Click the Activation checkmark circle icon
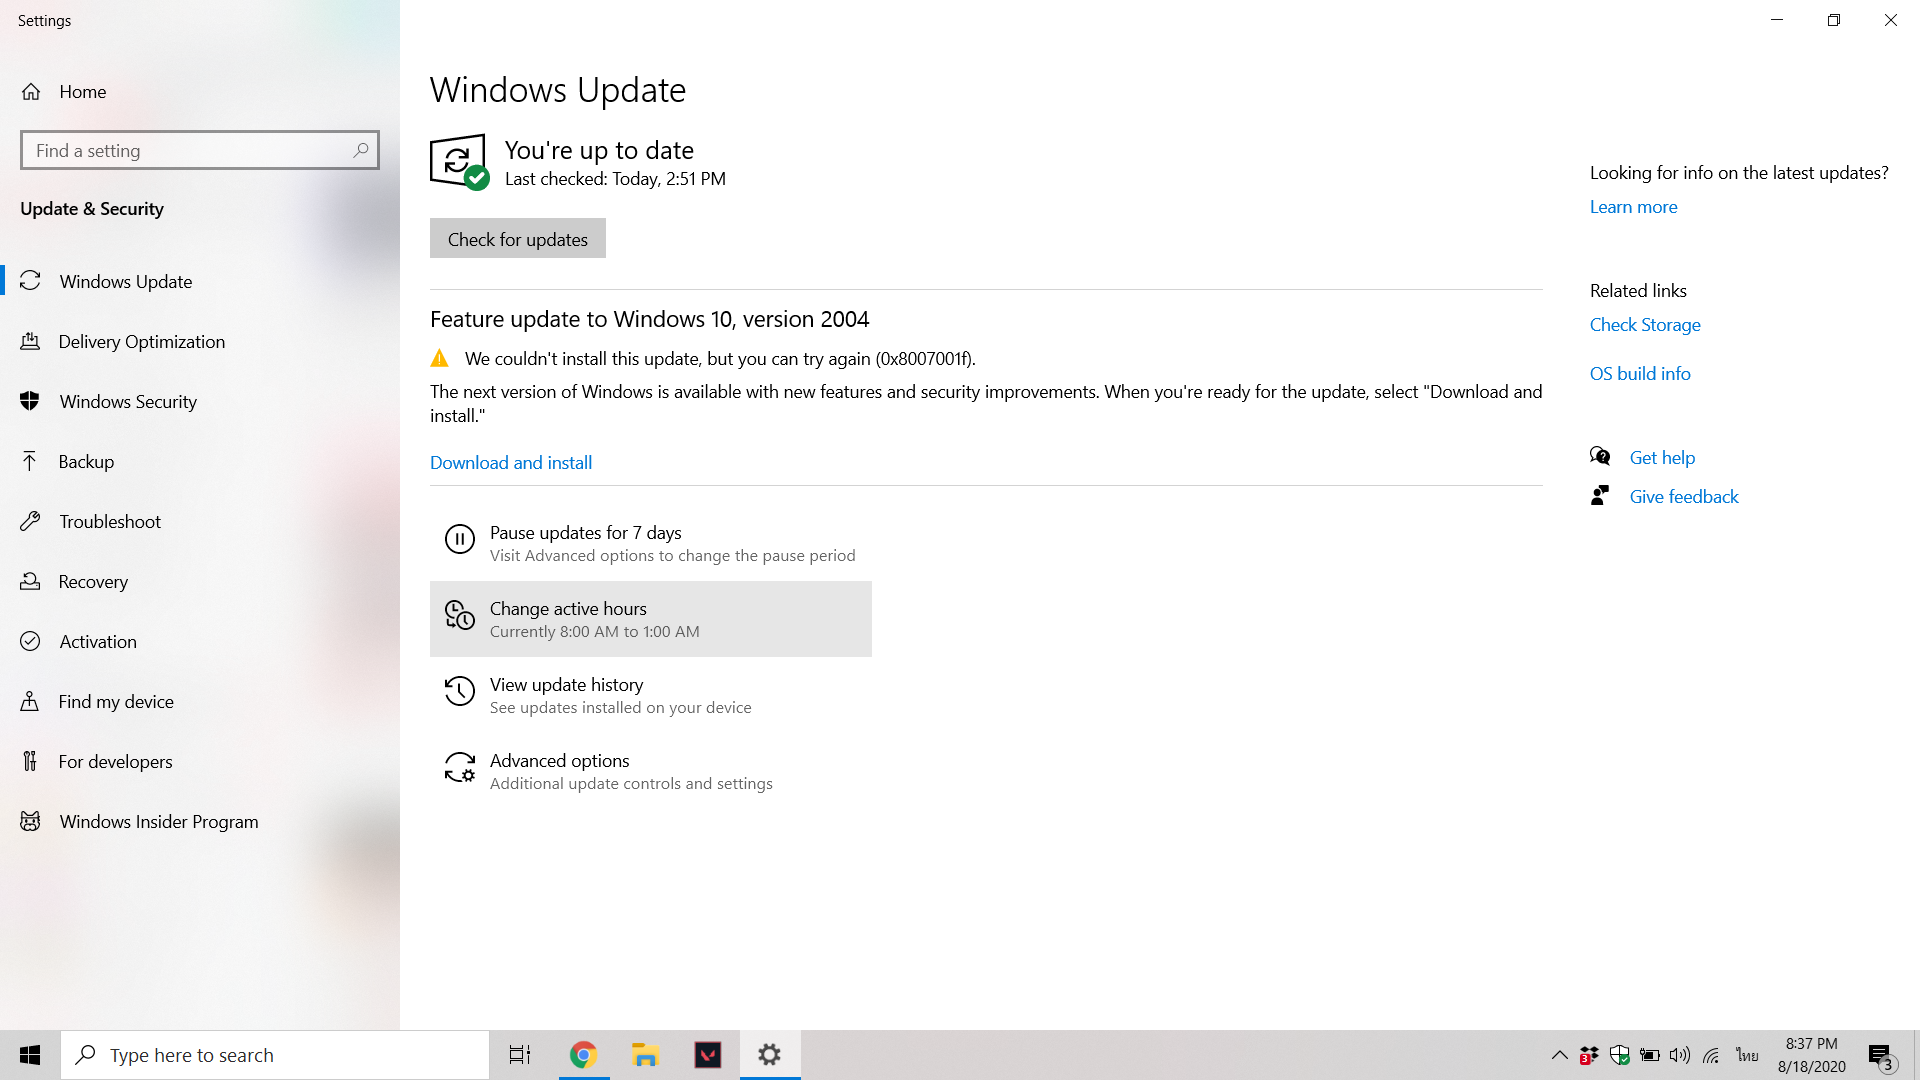The width and height of the screenshot is (1920, 1080). point(30,641)
